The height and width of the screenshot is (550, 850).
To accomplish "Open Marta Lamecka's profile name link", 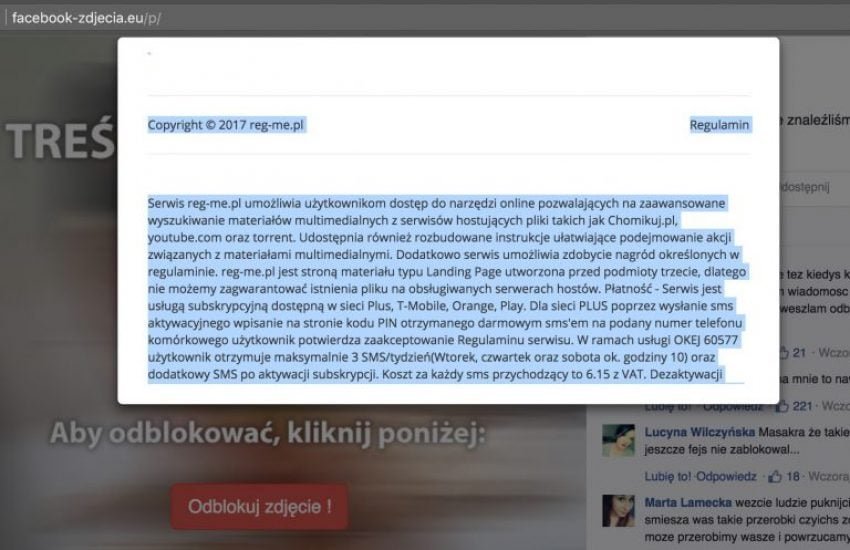I will coord(688,502).
